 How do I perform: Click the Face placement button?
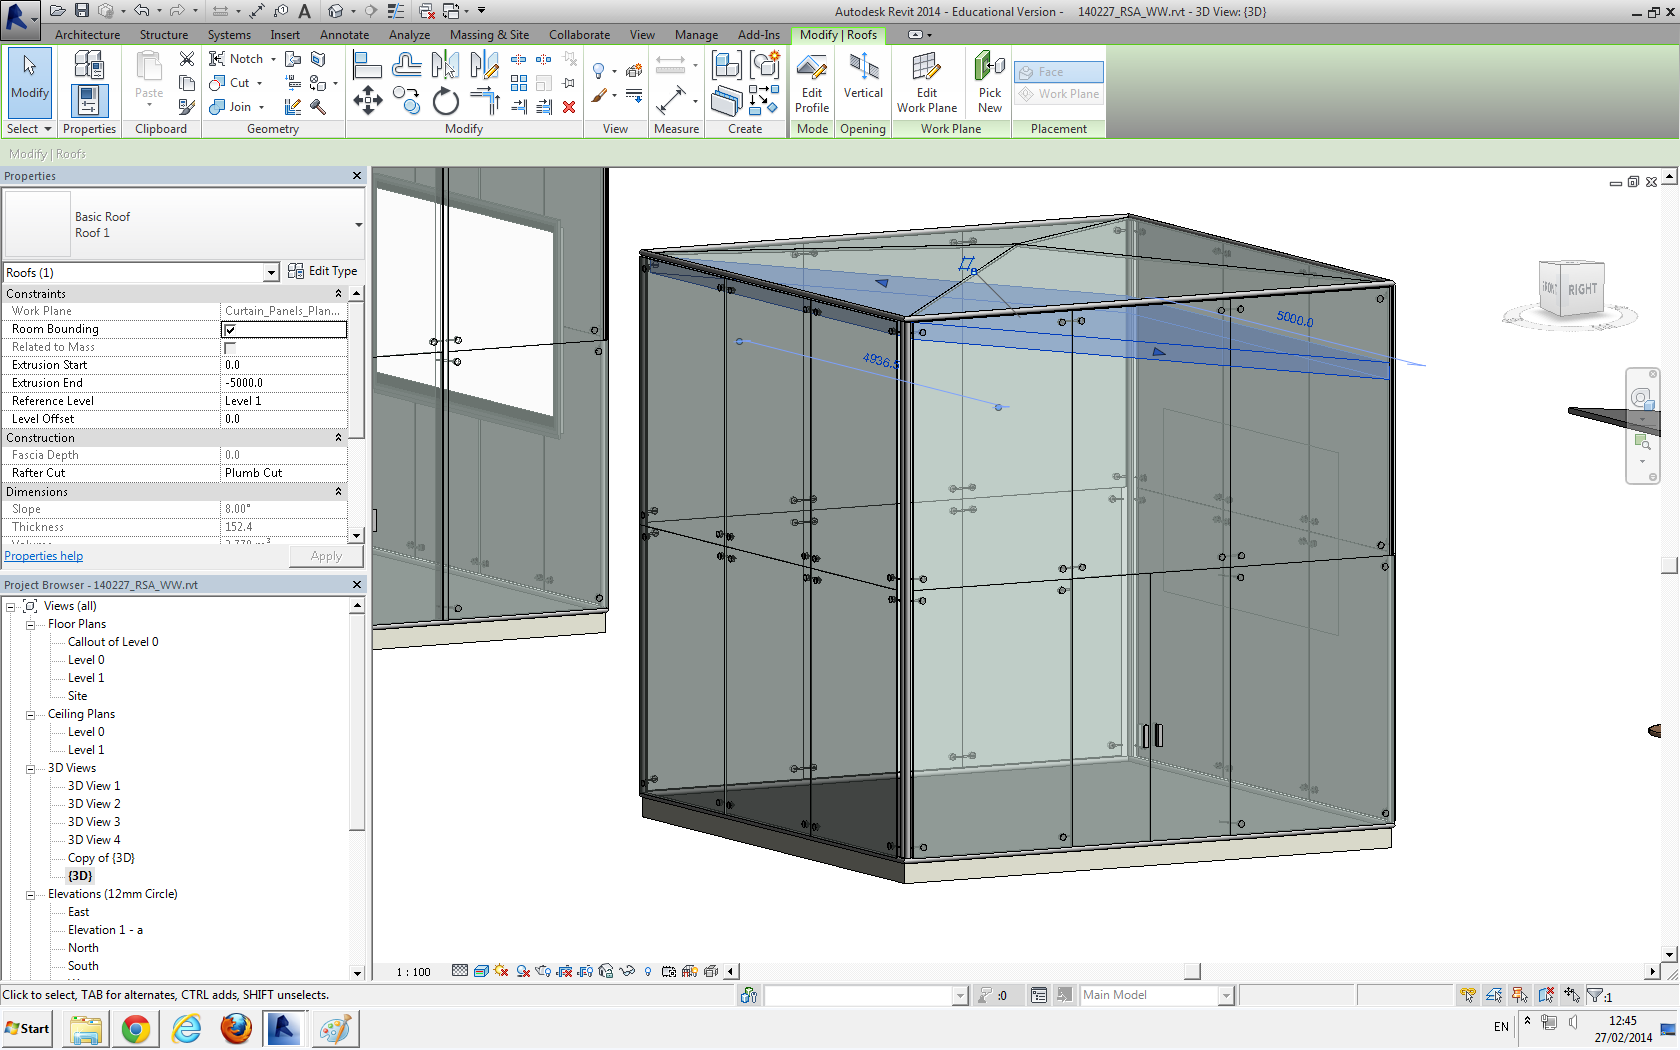tap(1059, 72)
